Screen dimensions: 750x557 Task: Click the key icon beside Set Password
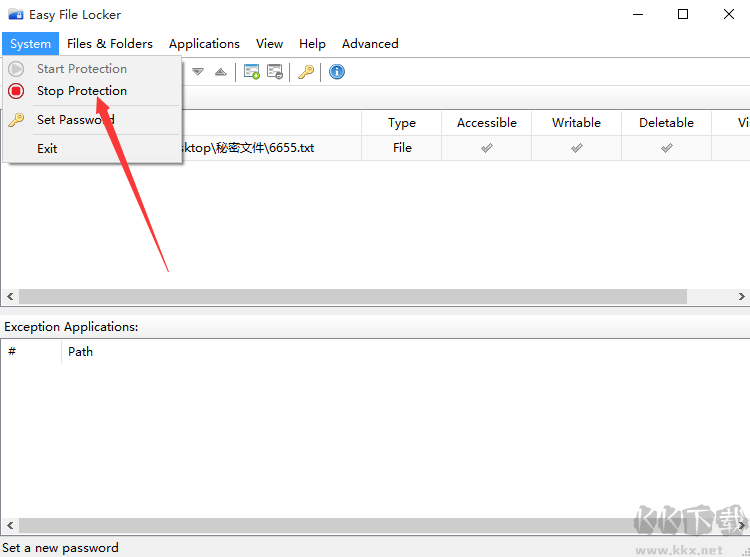pyautogui.click(x=16, y=120)
